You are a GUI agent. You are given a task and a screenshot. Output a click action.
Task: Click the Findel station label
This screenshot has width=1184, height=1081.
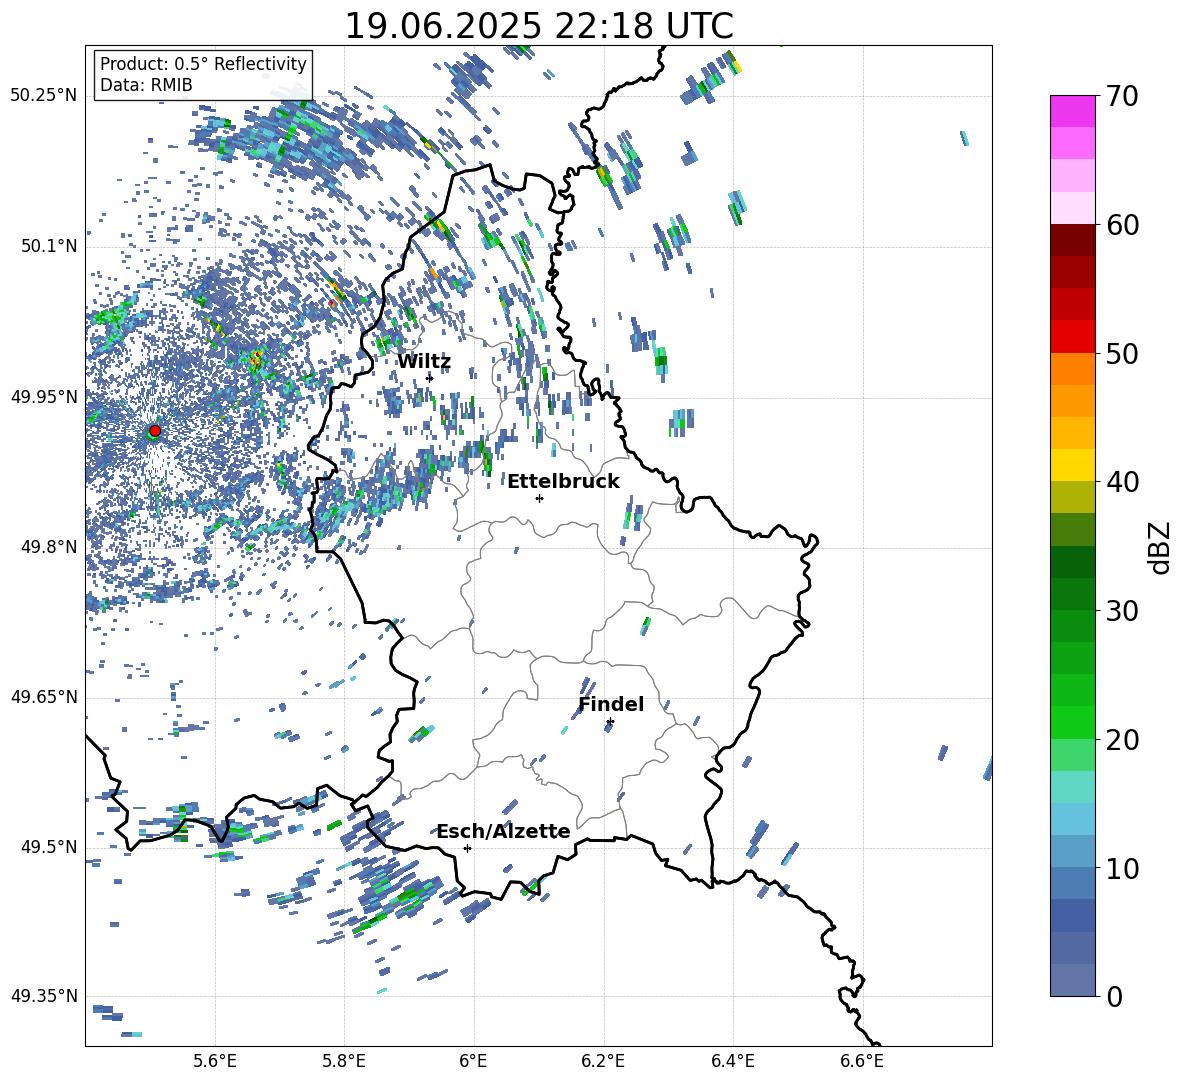click(x=611, y=704)
